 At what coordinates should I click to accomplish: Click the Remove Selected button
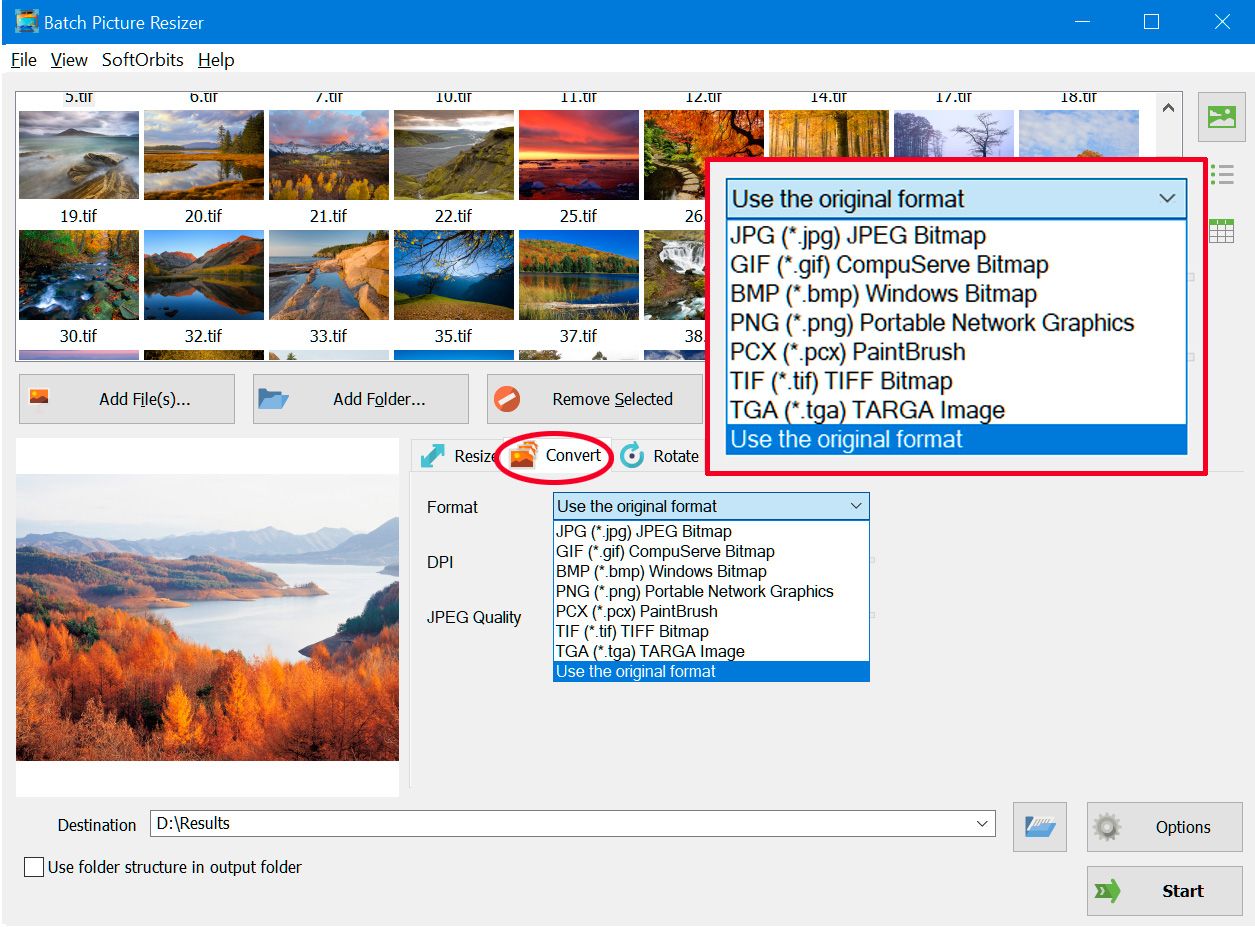(x=594, y=399)
